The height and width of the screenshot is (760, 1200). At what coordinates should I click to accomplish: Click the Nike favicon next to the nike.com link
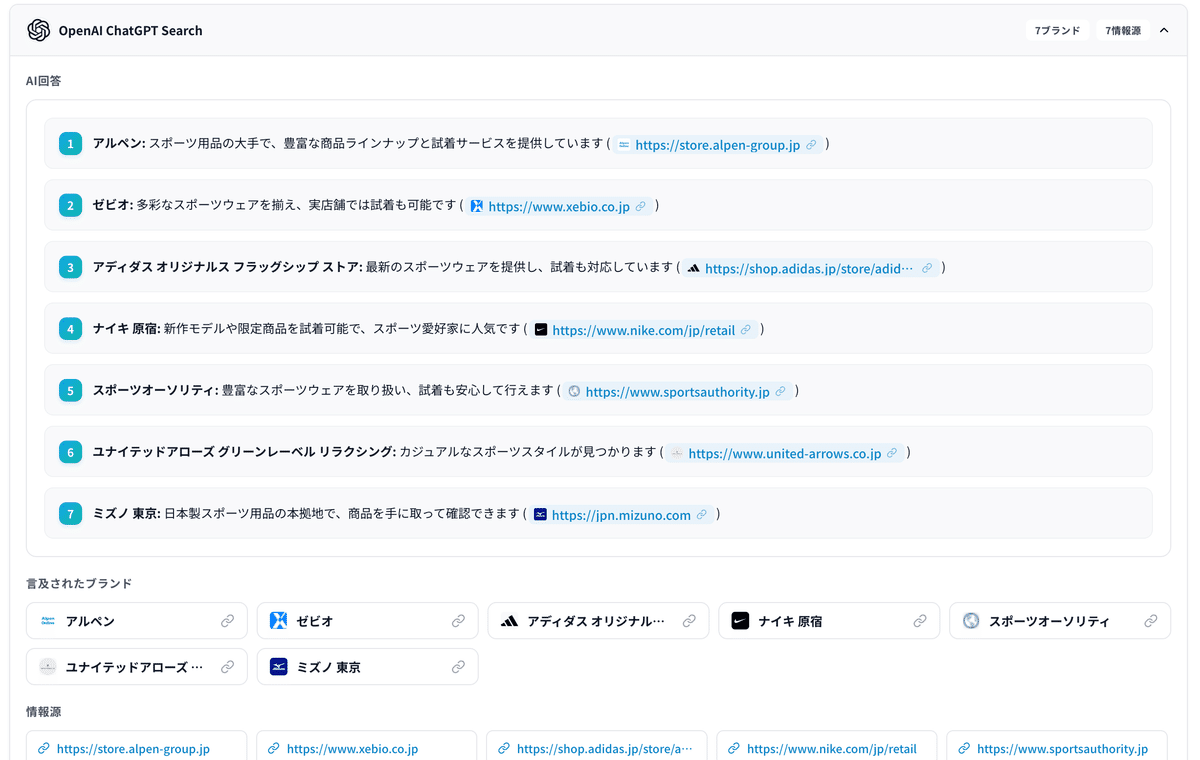coord(541,329)
